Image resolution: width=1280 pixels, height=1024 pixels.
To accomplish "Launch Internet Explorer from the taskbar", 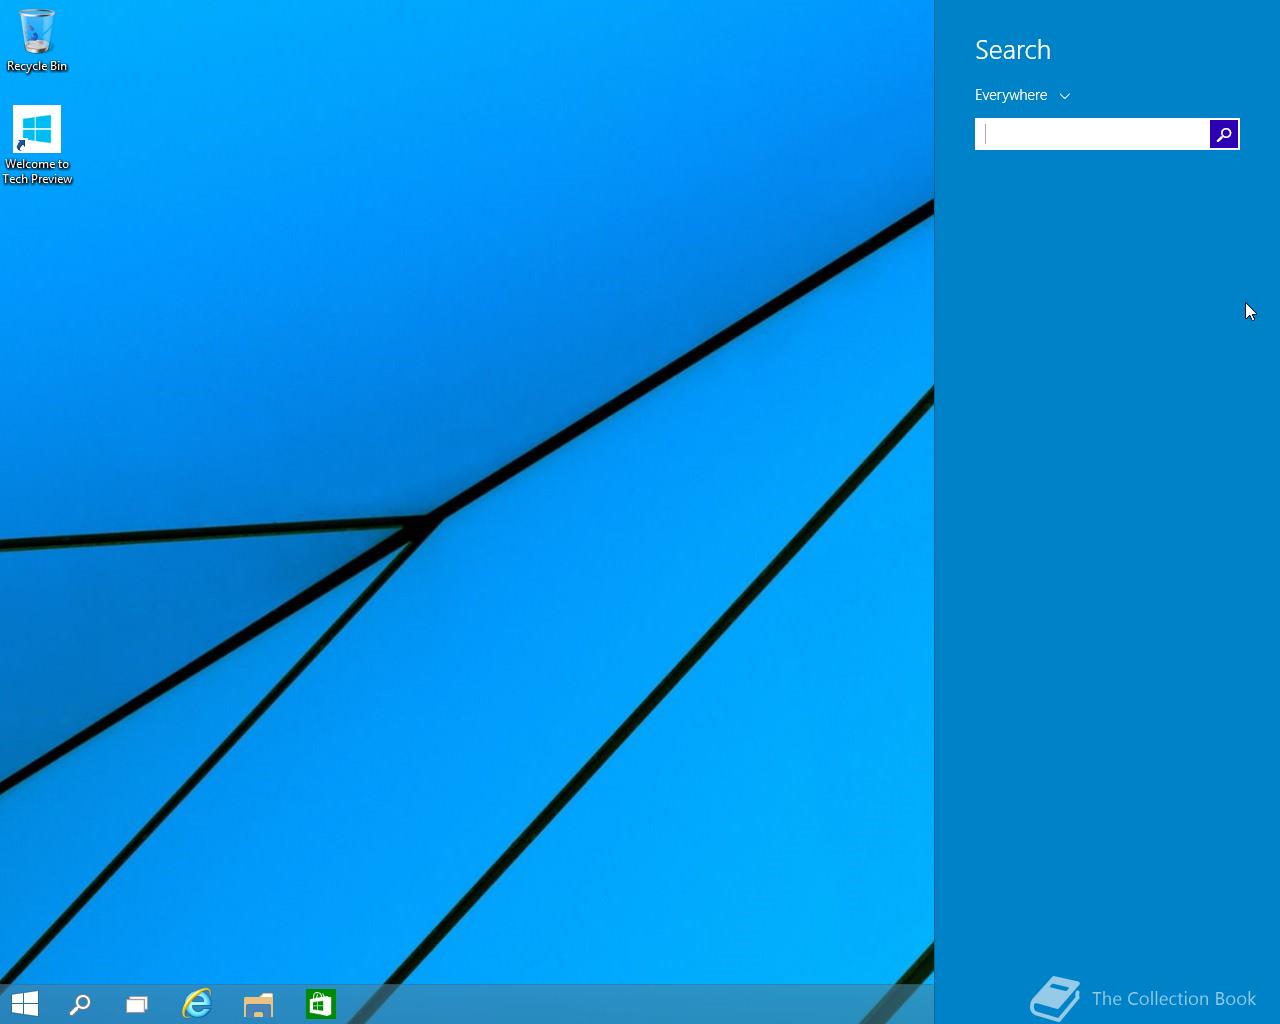I will (197, 1004).
